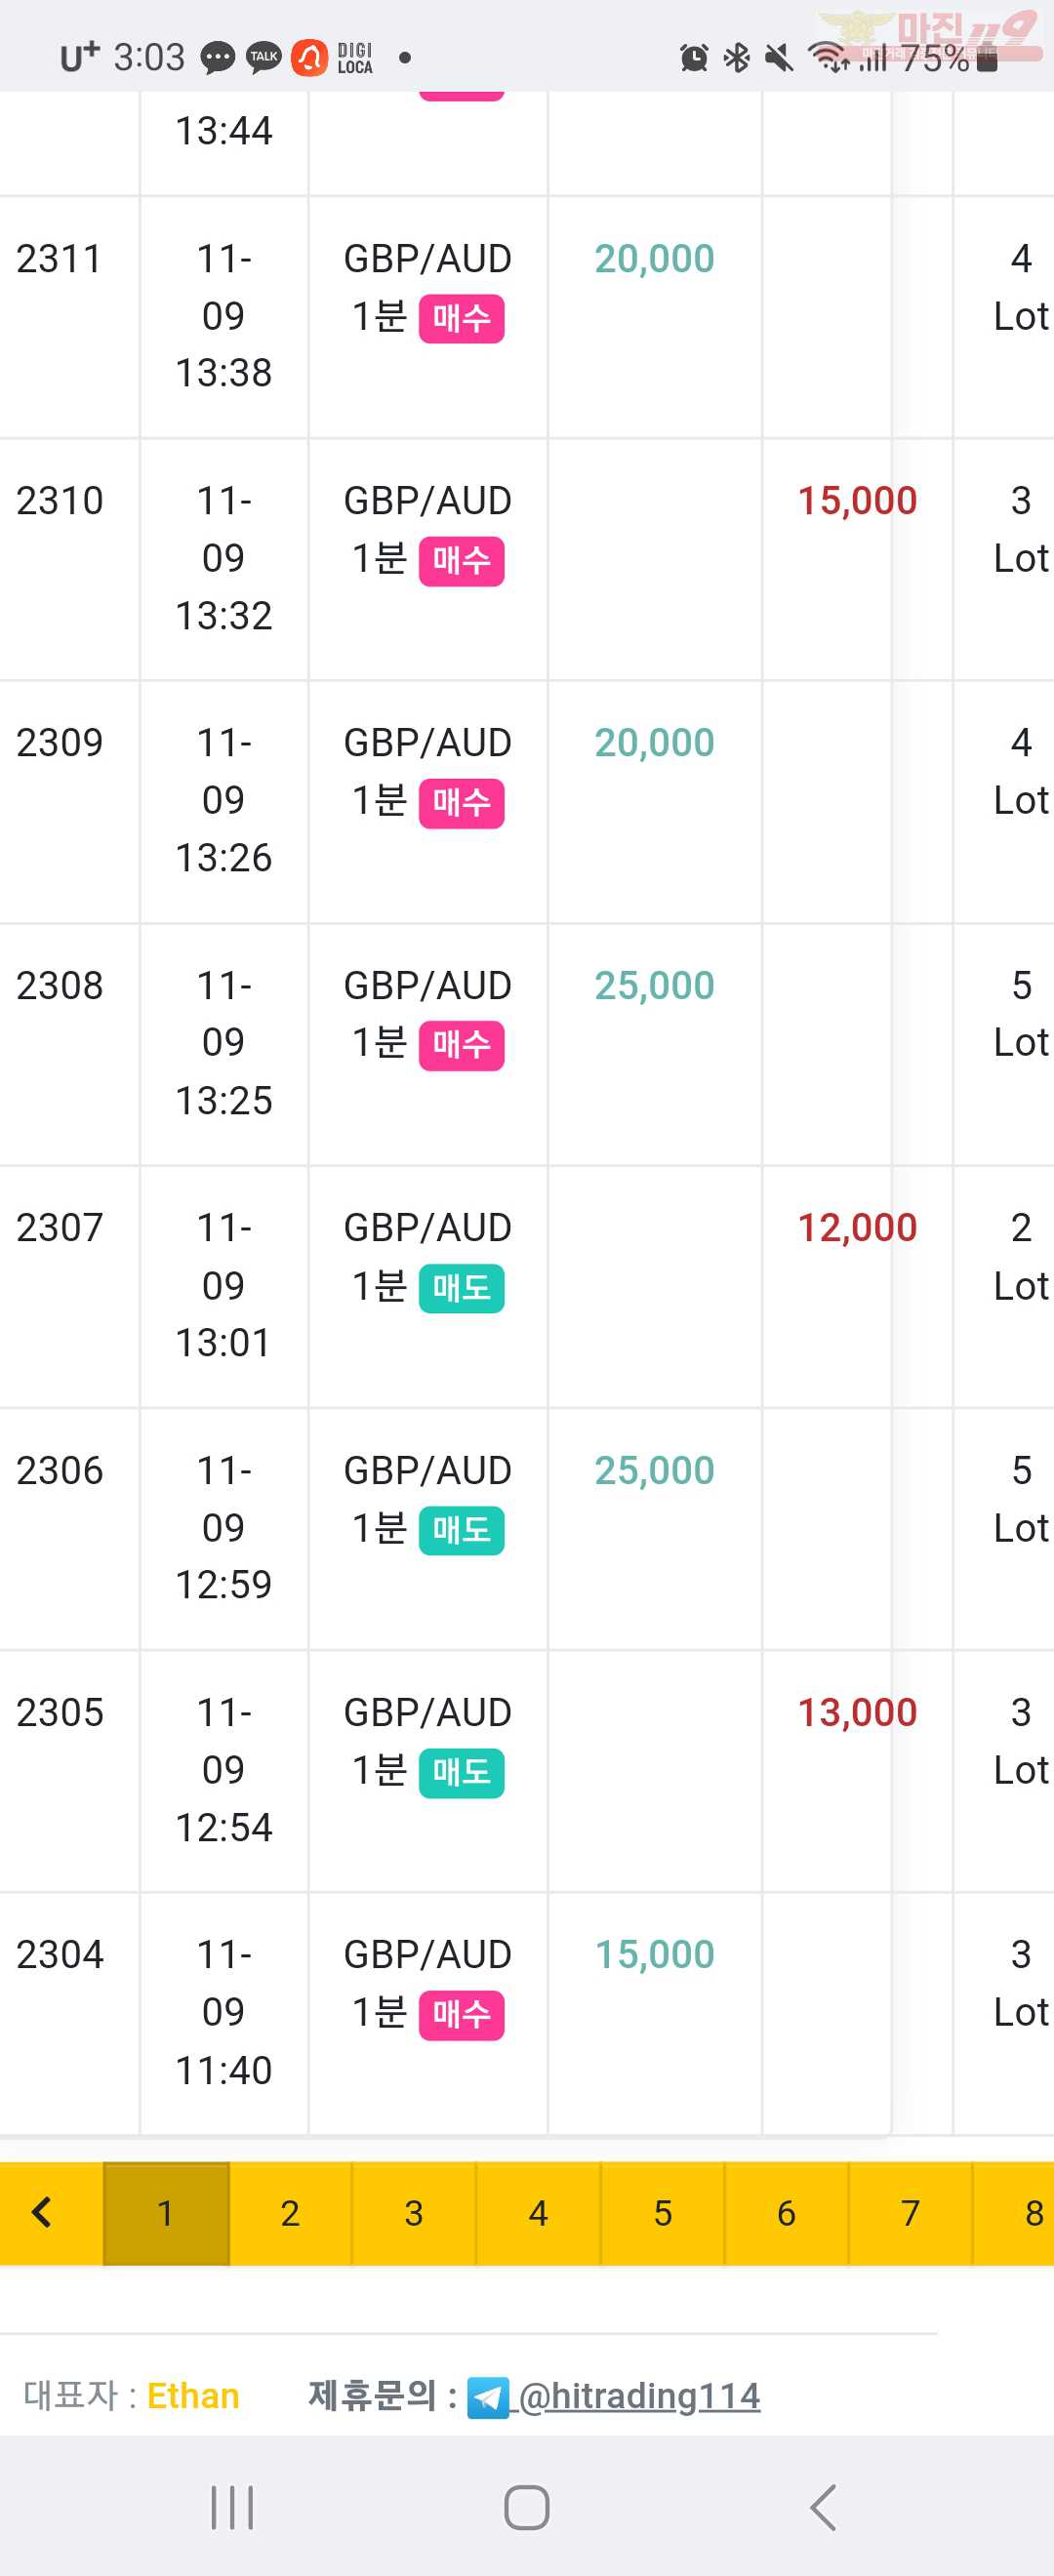Tap Android home button
This screenshot has height=2576, width=1054.
527,2507
